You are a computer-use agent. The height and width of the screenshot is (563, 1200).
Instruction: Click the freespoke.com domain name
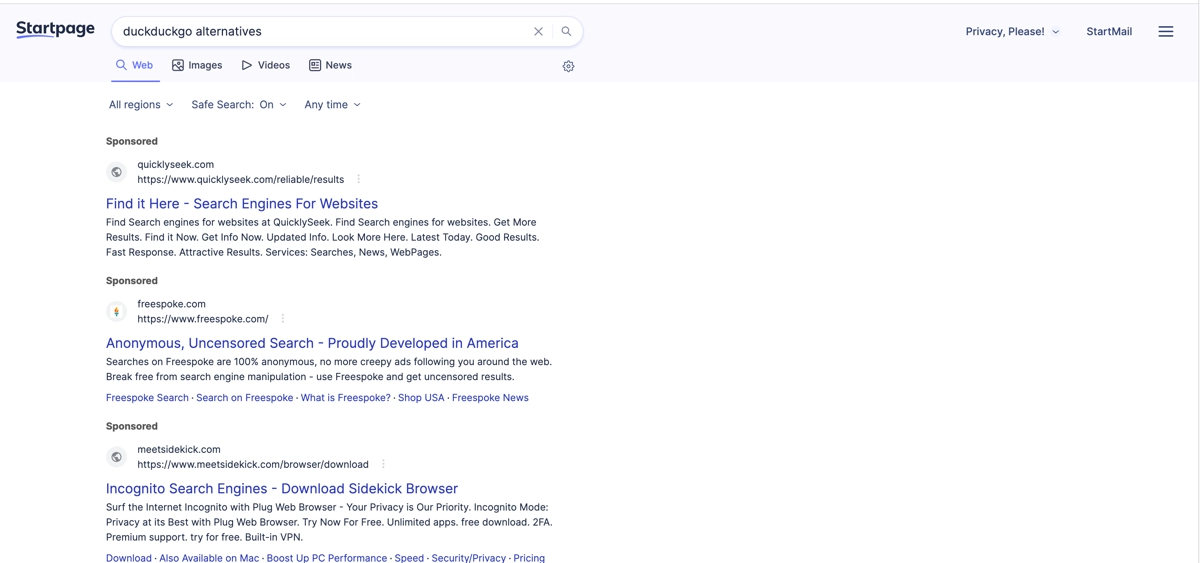point(172,304)
